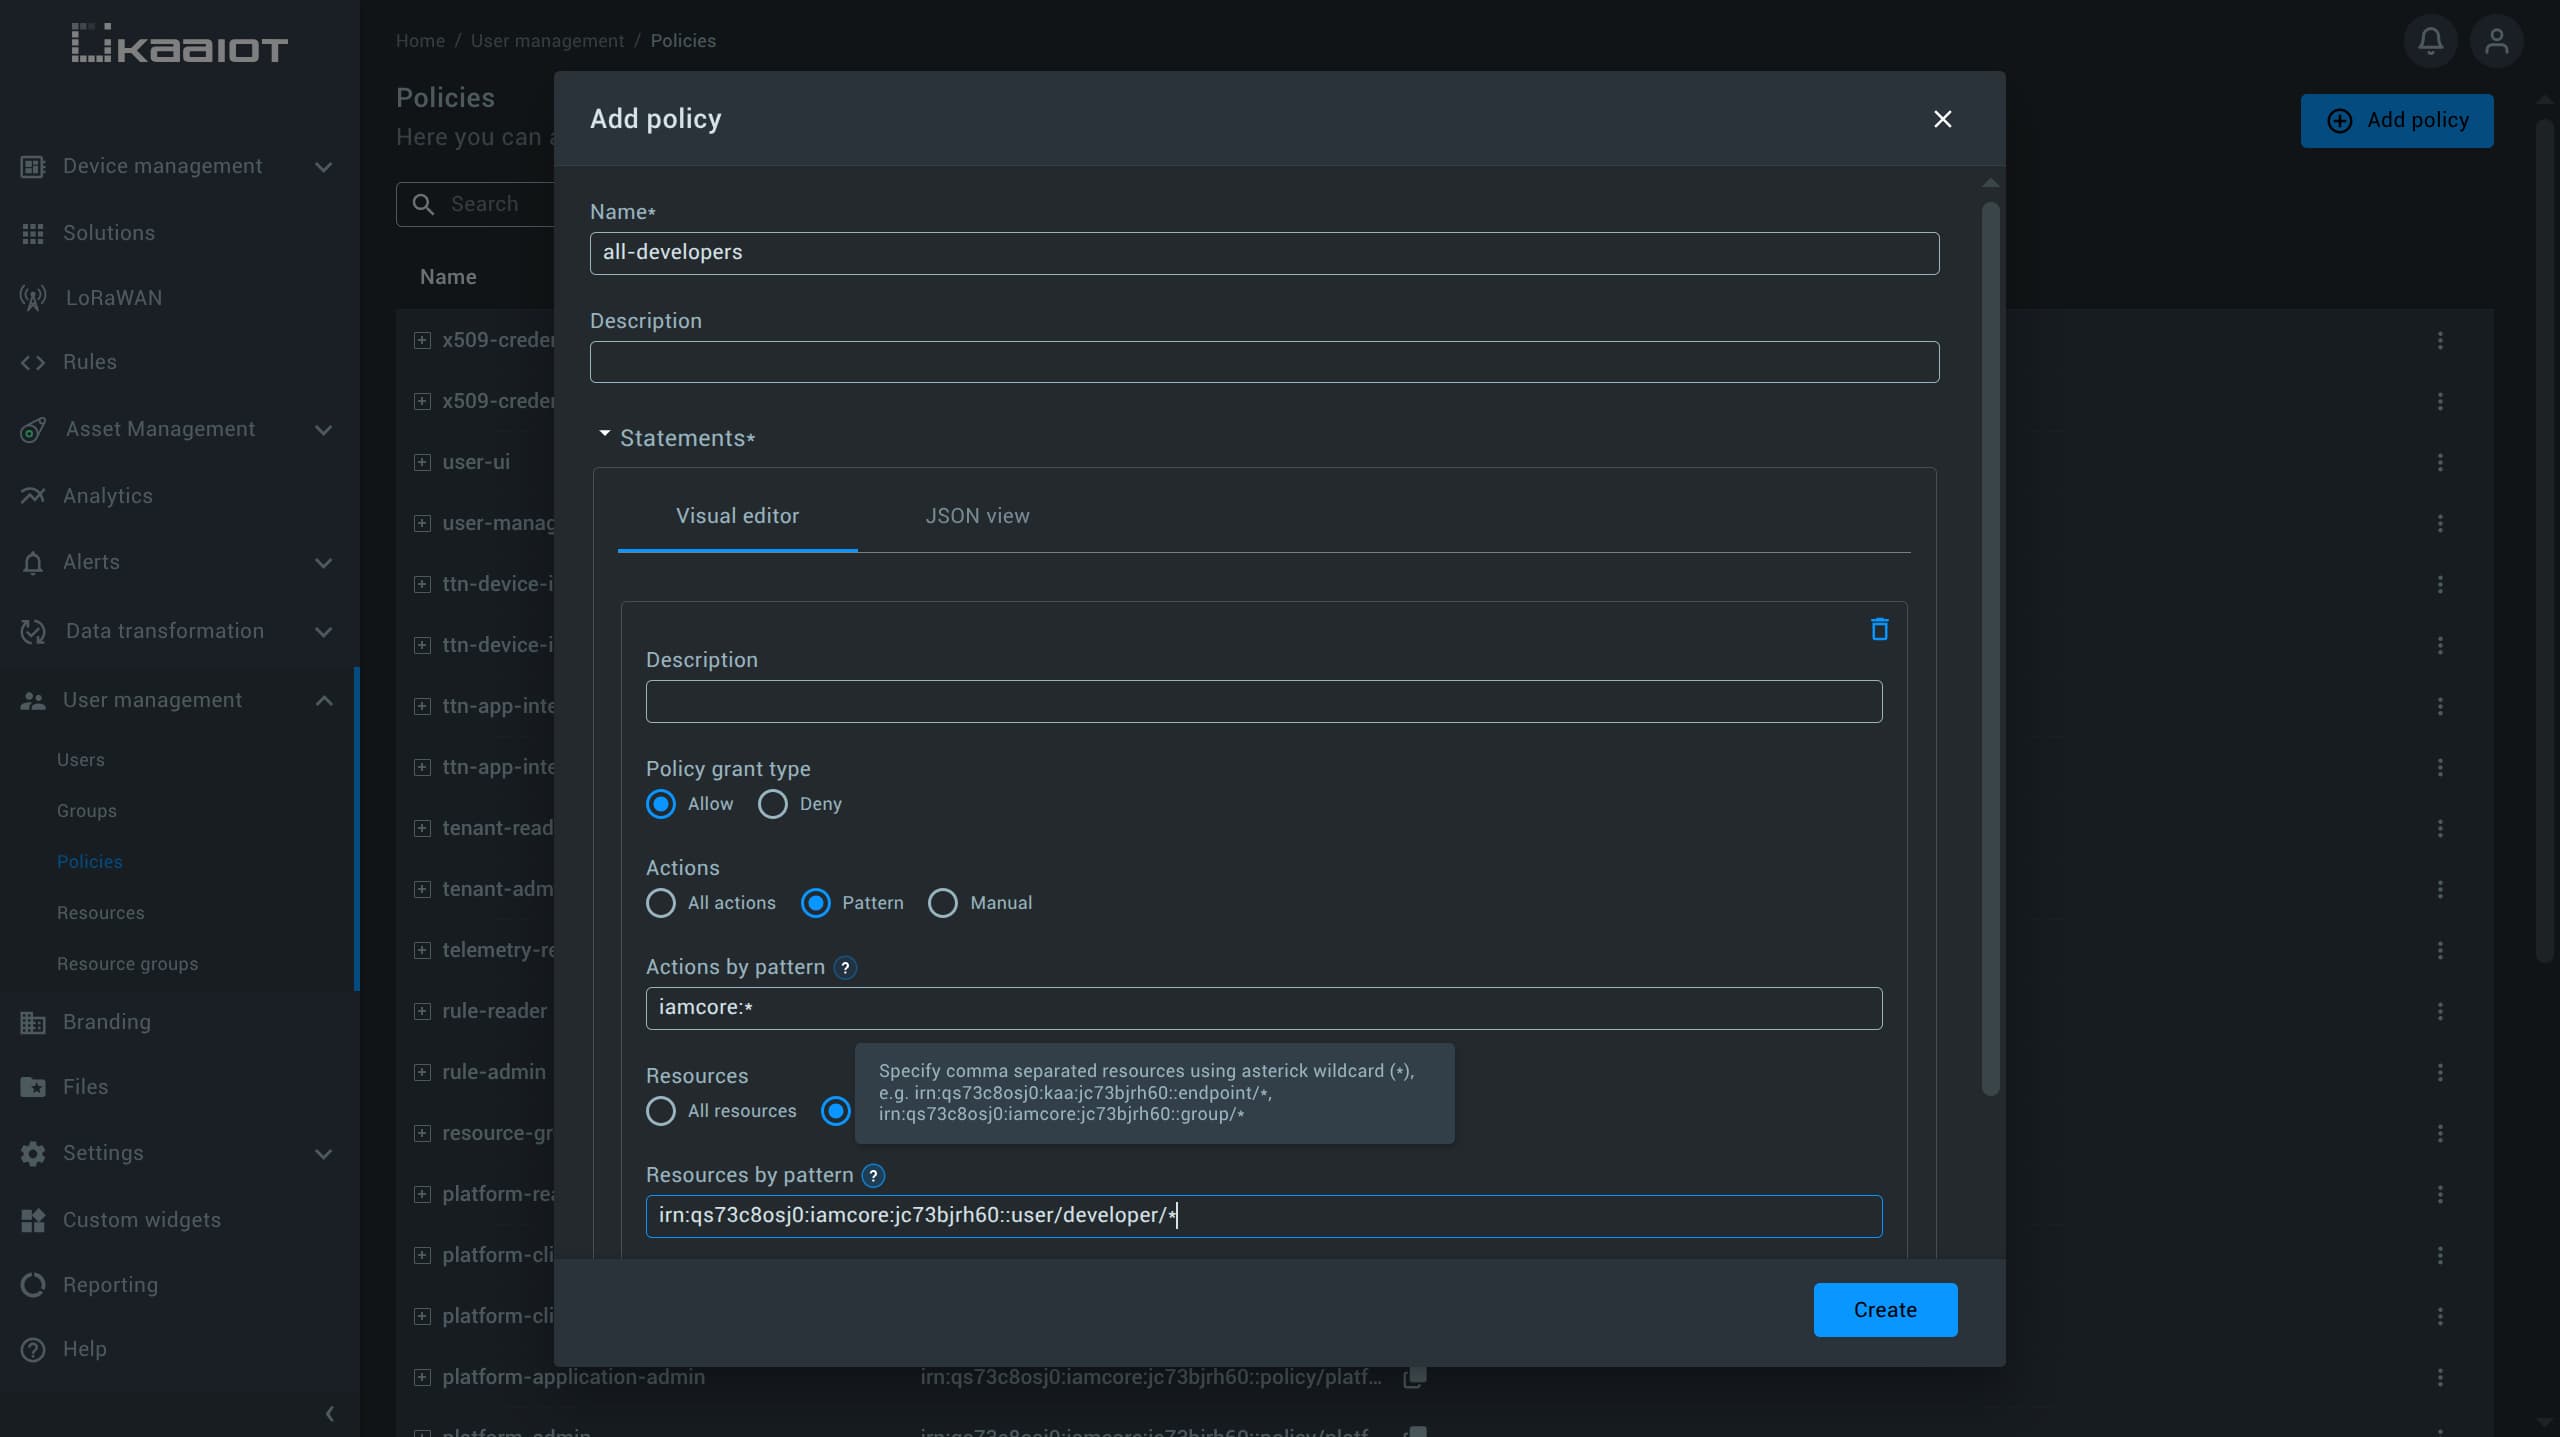This screenshot has width=2560, height=1437.
Task: Collapse the Statements section
Action: 604,435
